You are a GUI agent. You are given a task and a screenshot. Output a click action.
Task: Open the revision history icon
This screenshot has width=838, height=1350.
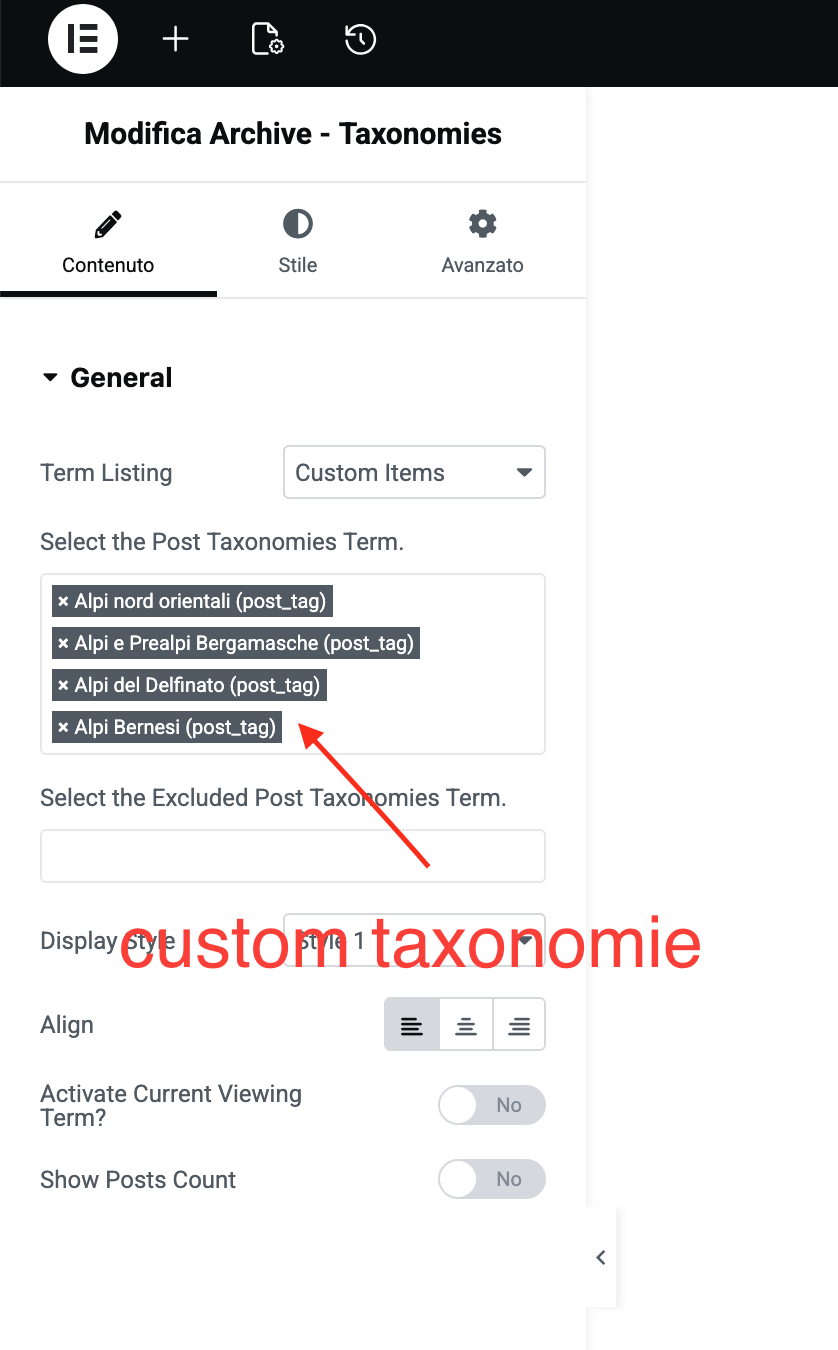tap(360, 40)
